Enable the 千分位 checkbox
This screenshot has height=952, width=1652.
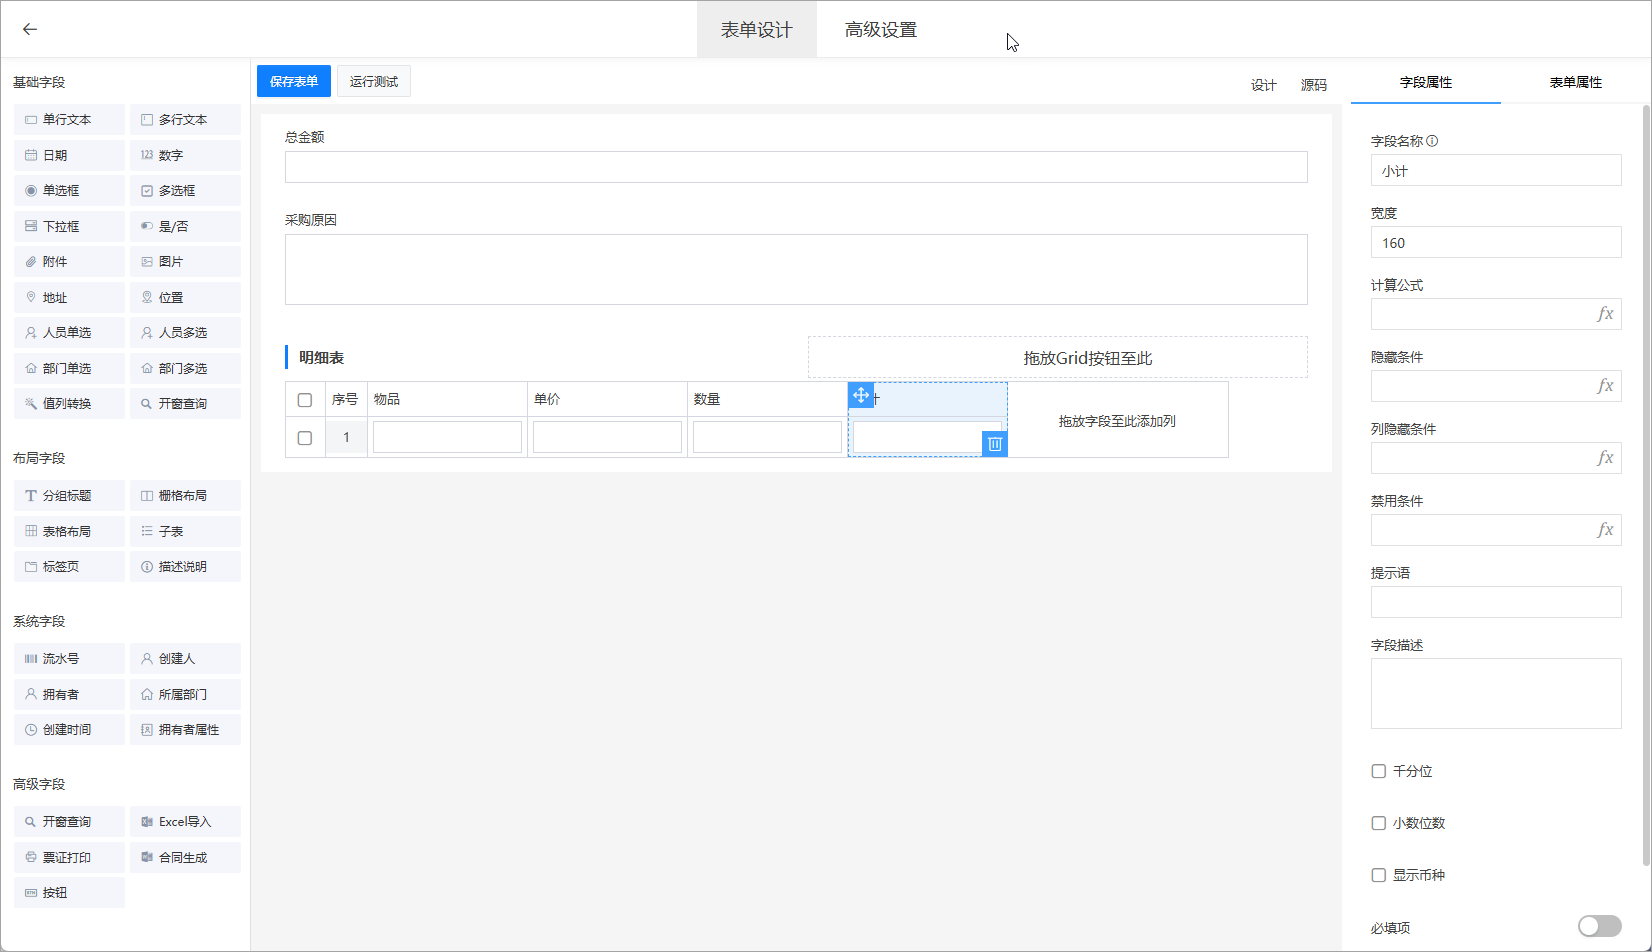[1379, 771]
